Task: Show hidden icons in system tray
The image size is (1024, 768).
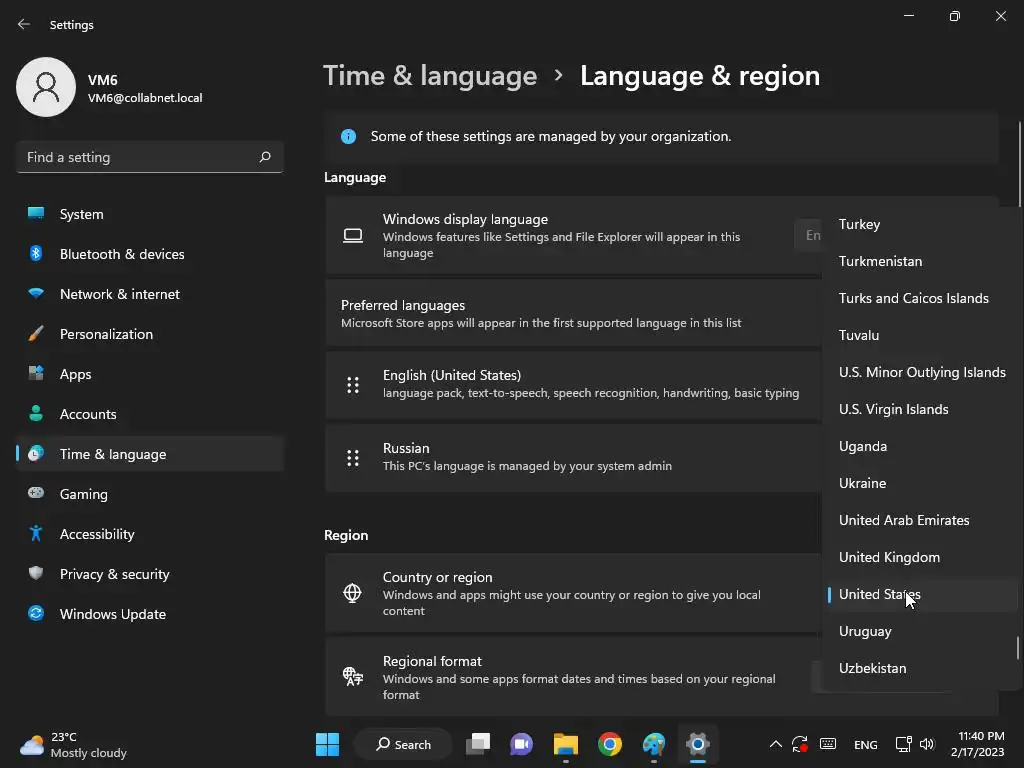Action: point(775,744)
